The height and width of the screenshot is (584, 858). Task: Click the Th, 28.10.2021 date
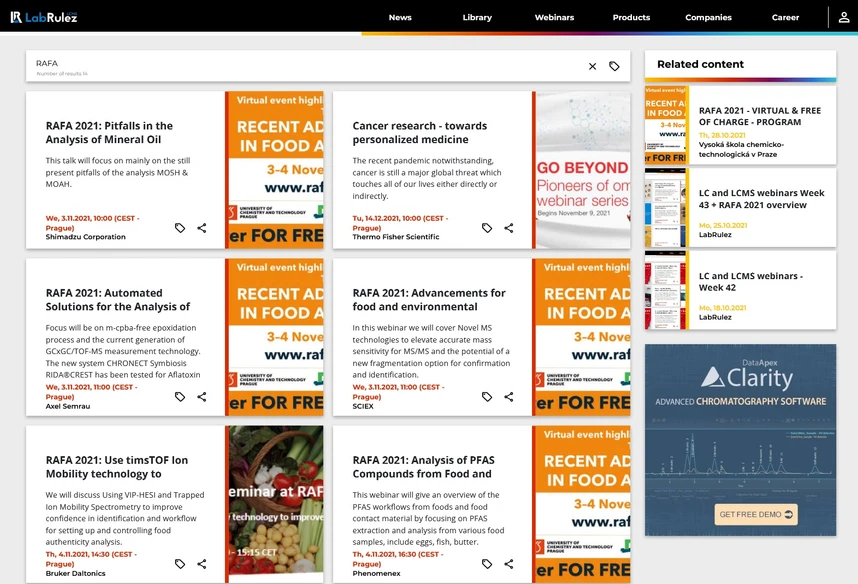(x=722, y=135)
